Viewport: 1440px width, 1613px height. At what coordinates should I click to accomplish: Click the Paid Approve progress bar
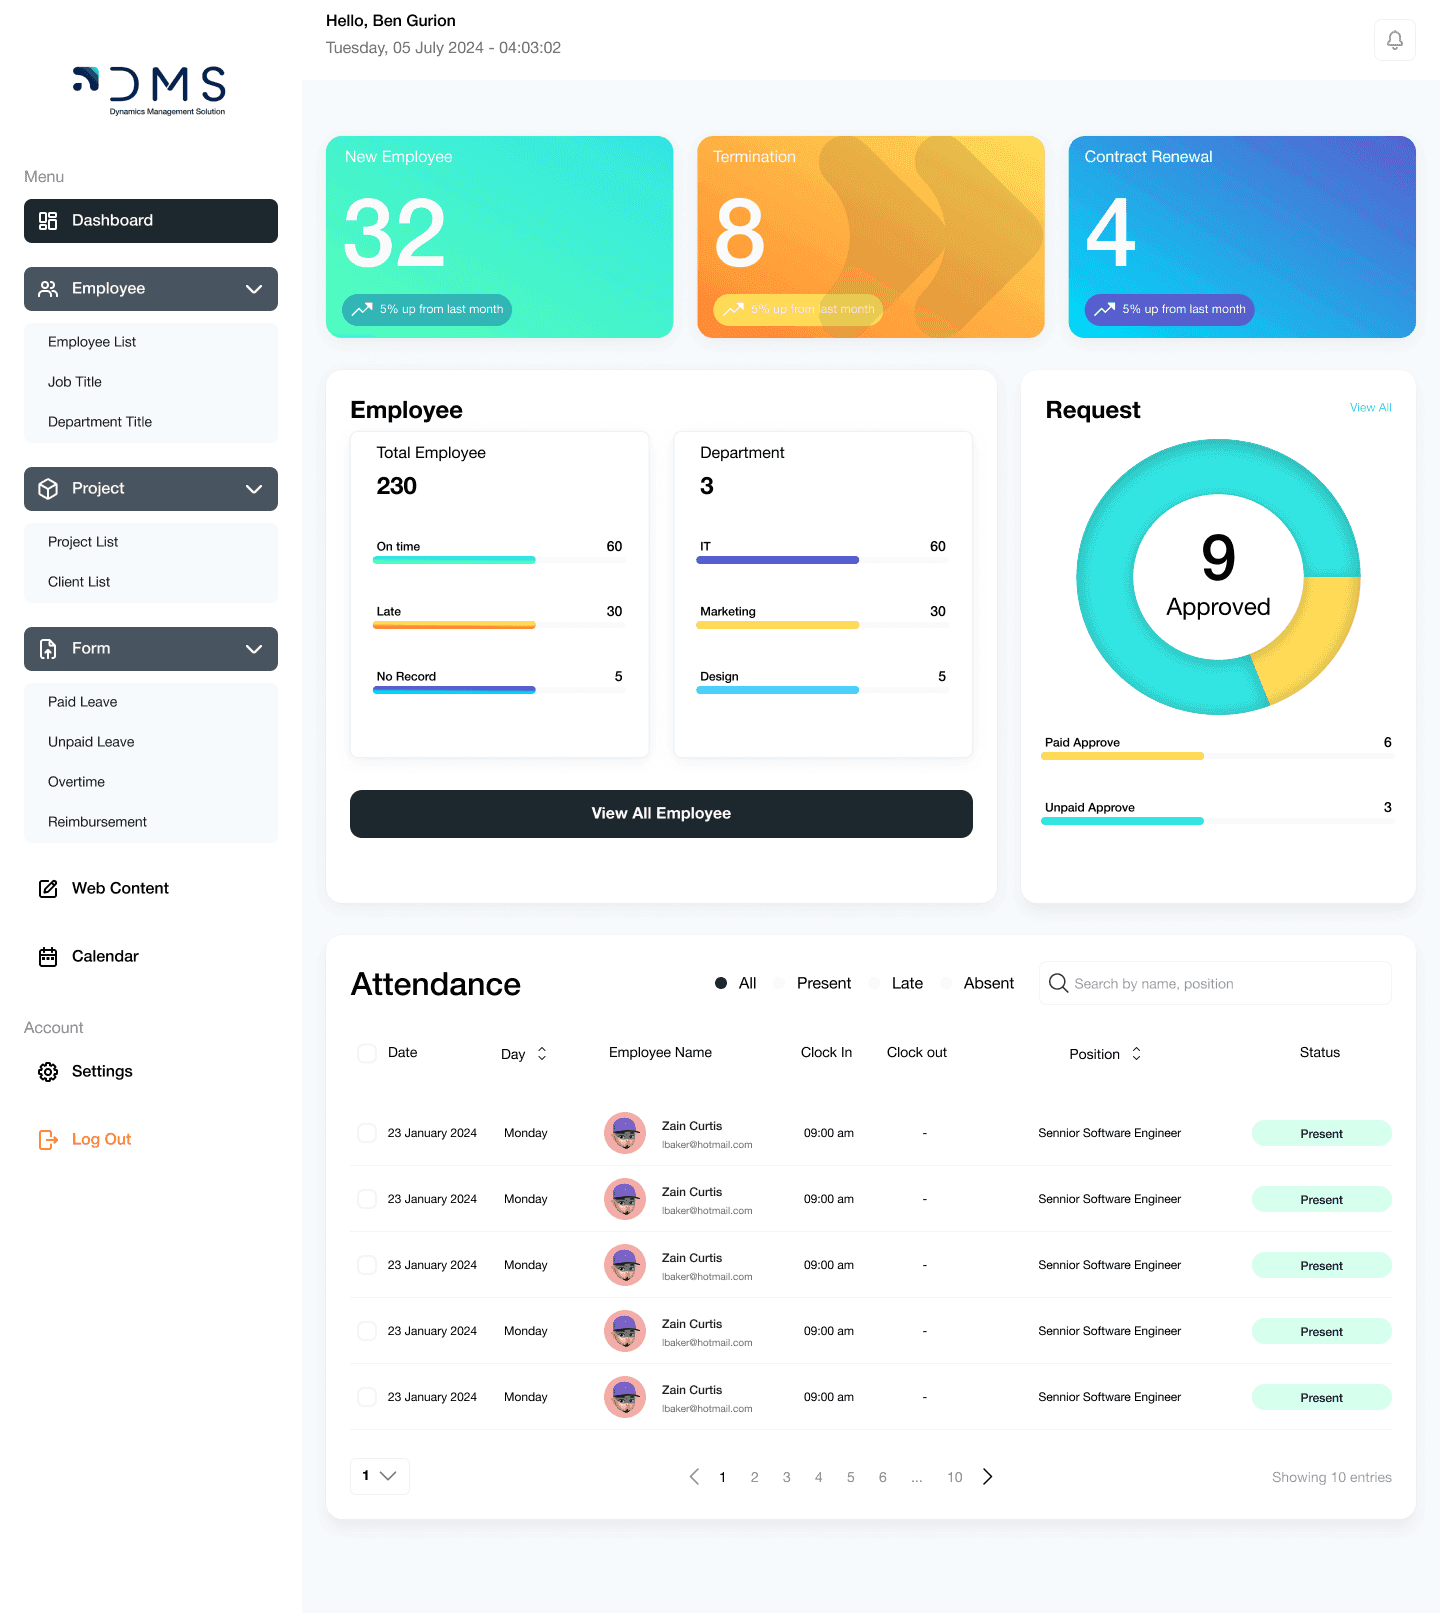pyautogui.click(x=1217, y=756)
